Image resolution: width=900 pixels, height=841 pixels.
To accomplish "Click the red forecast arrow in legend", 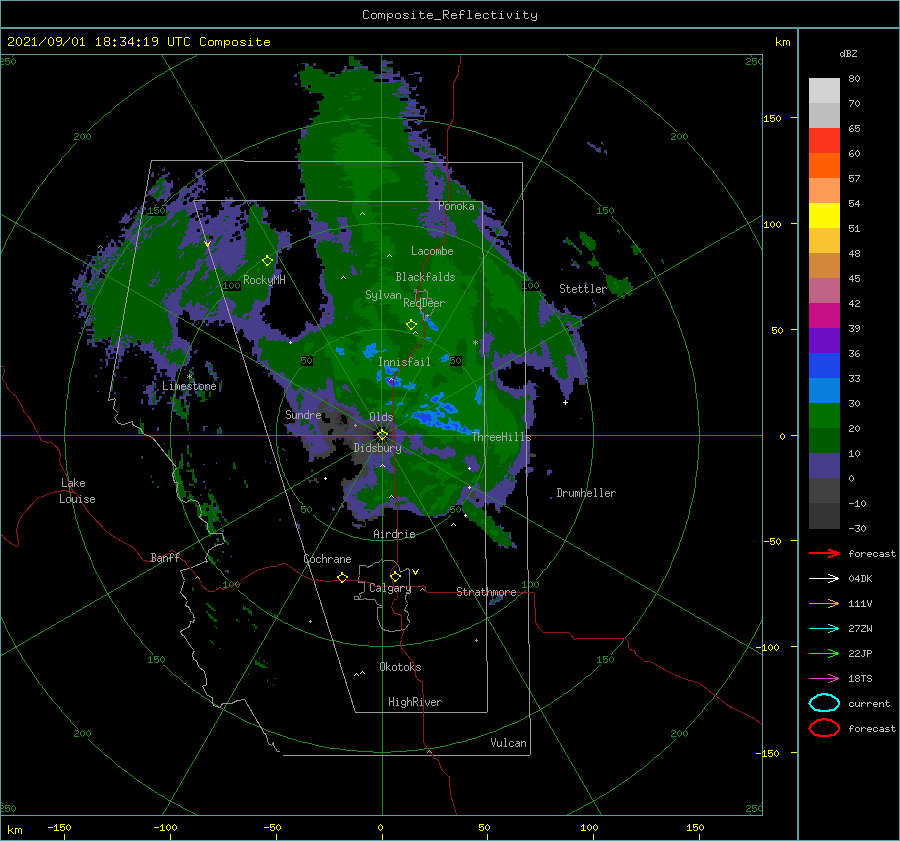I will [824, 553].
